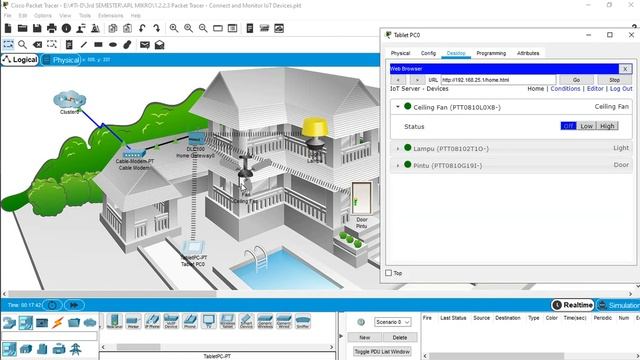Set Ceiling Fan status to Off
The width and height of the screenshot is (640, 360).
[x=568, y=126]
